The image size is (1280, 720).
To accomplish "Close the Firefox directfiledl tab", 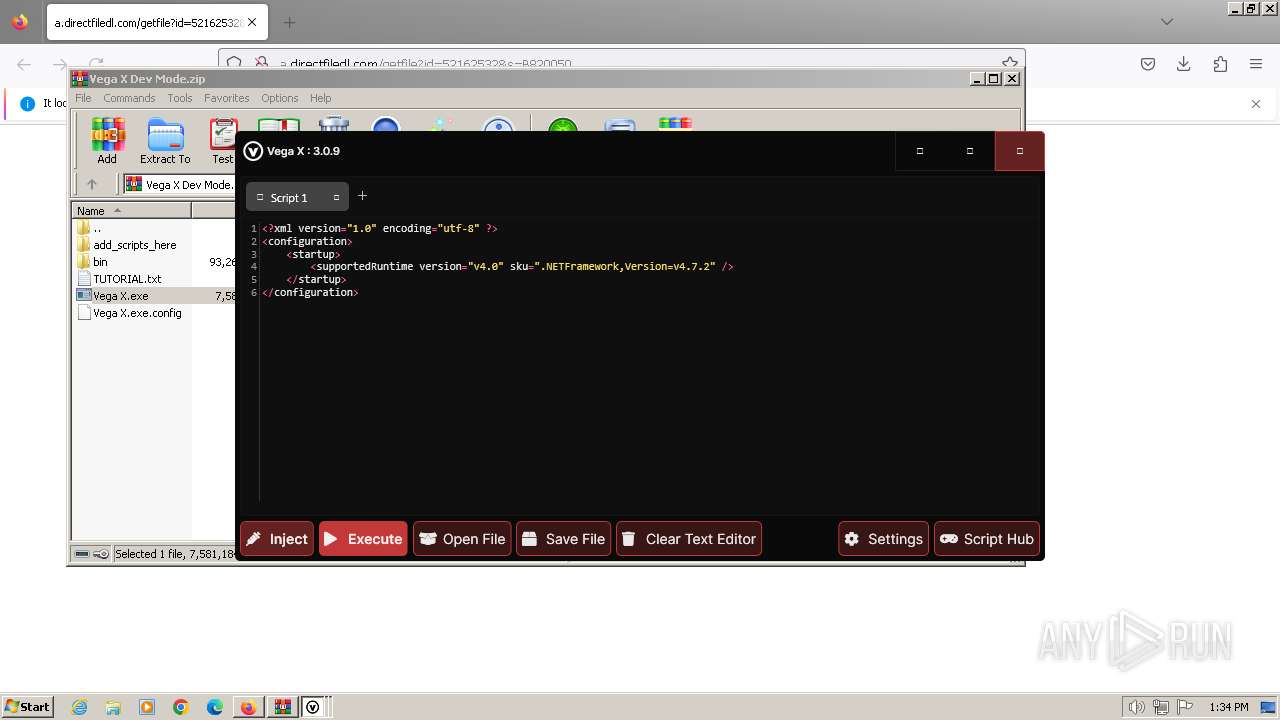I will [252, 22].
